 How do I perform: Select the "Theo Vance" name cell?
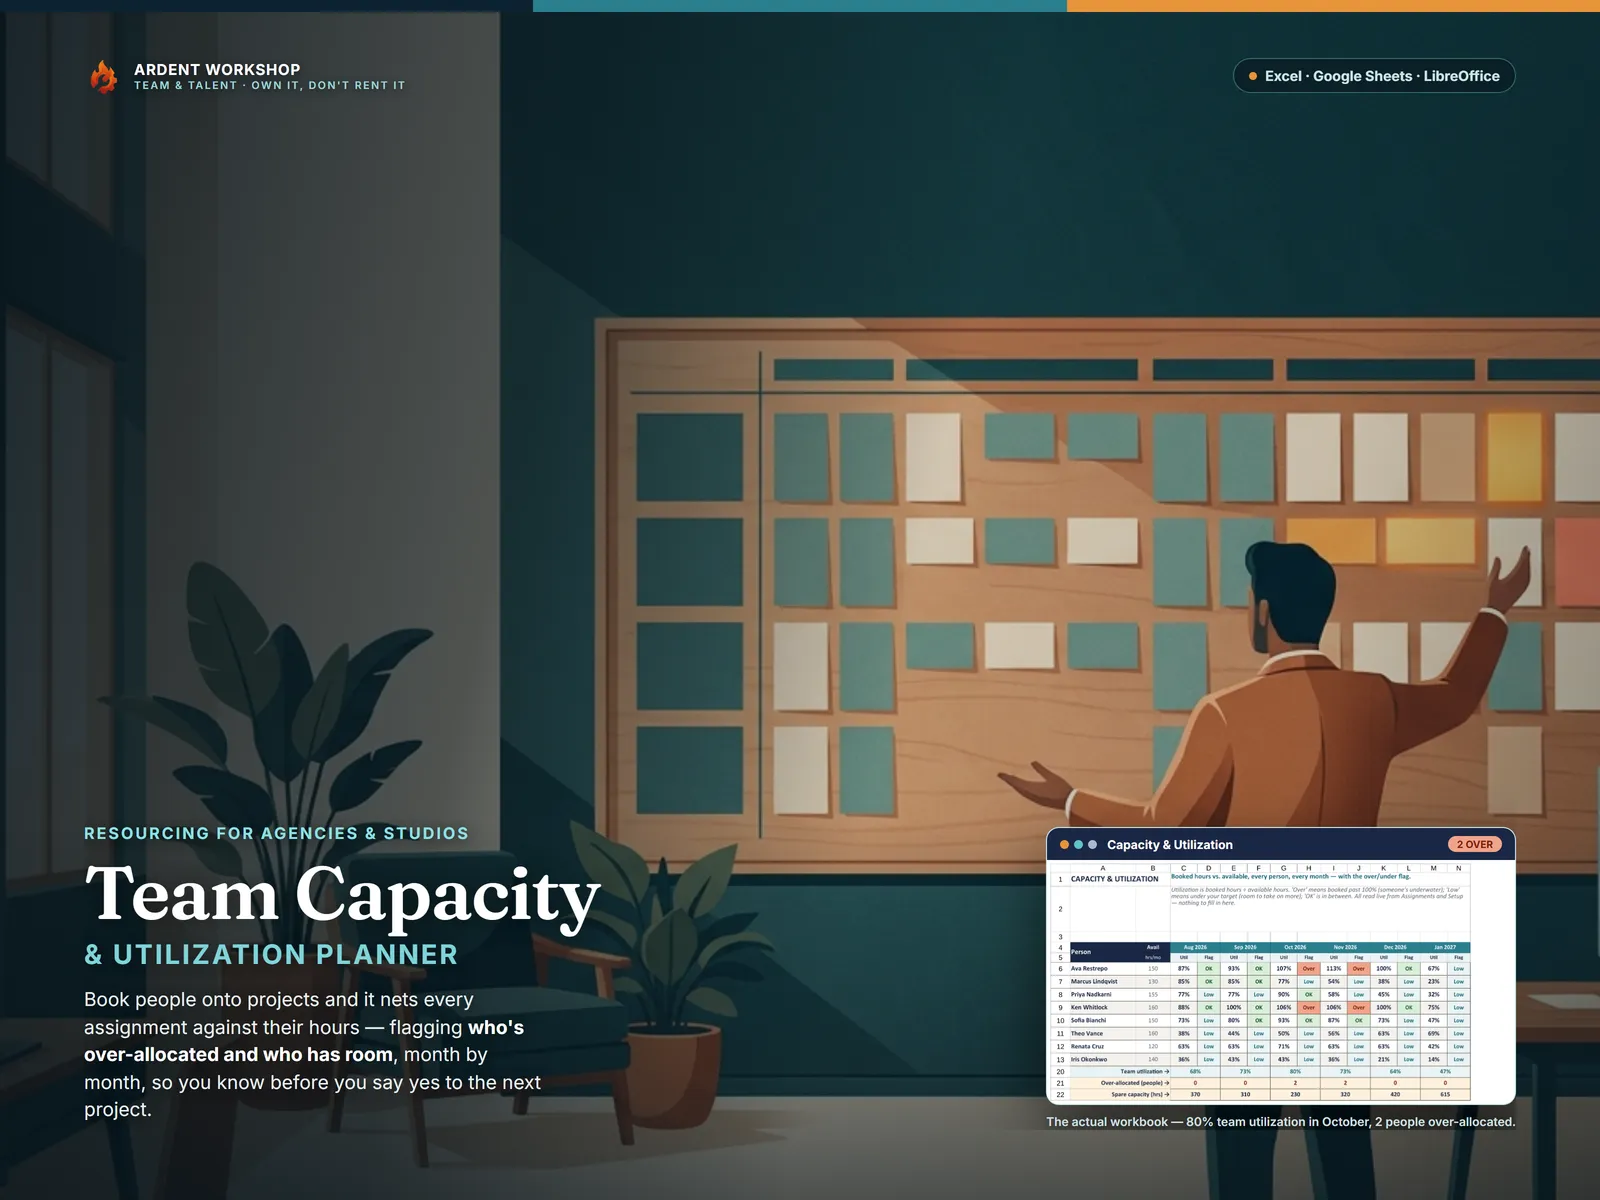pyautogui.click(x=1105, y=1034)
